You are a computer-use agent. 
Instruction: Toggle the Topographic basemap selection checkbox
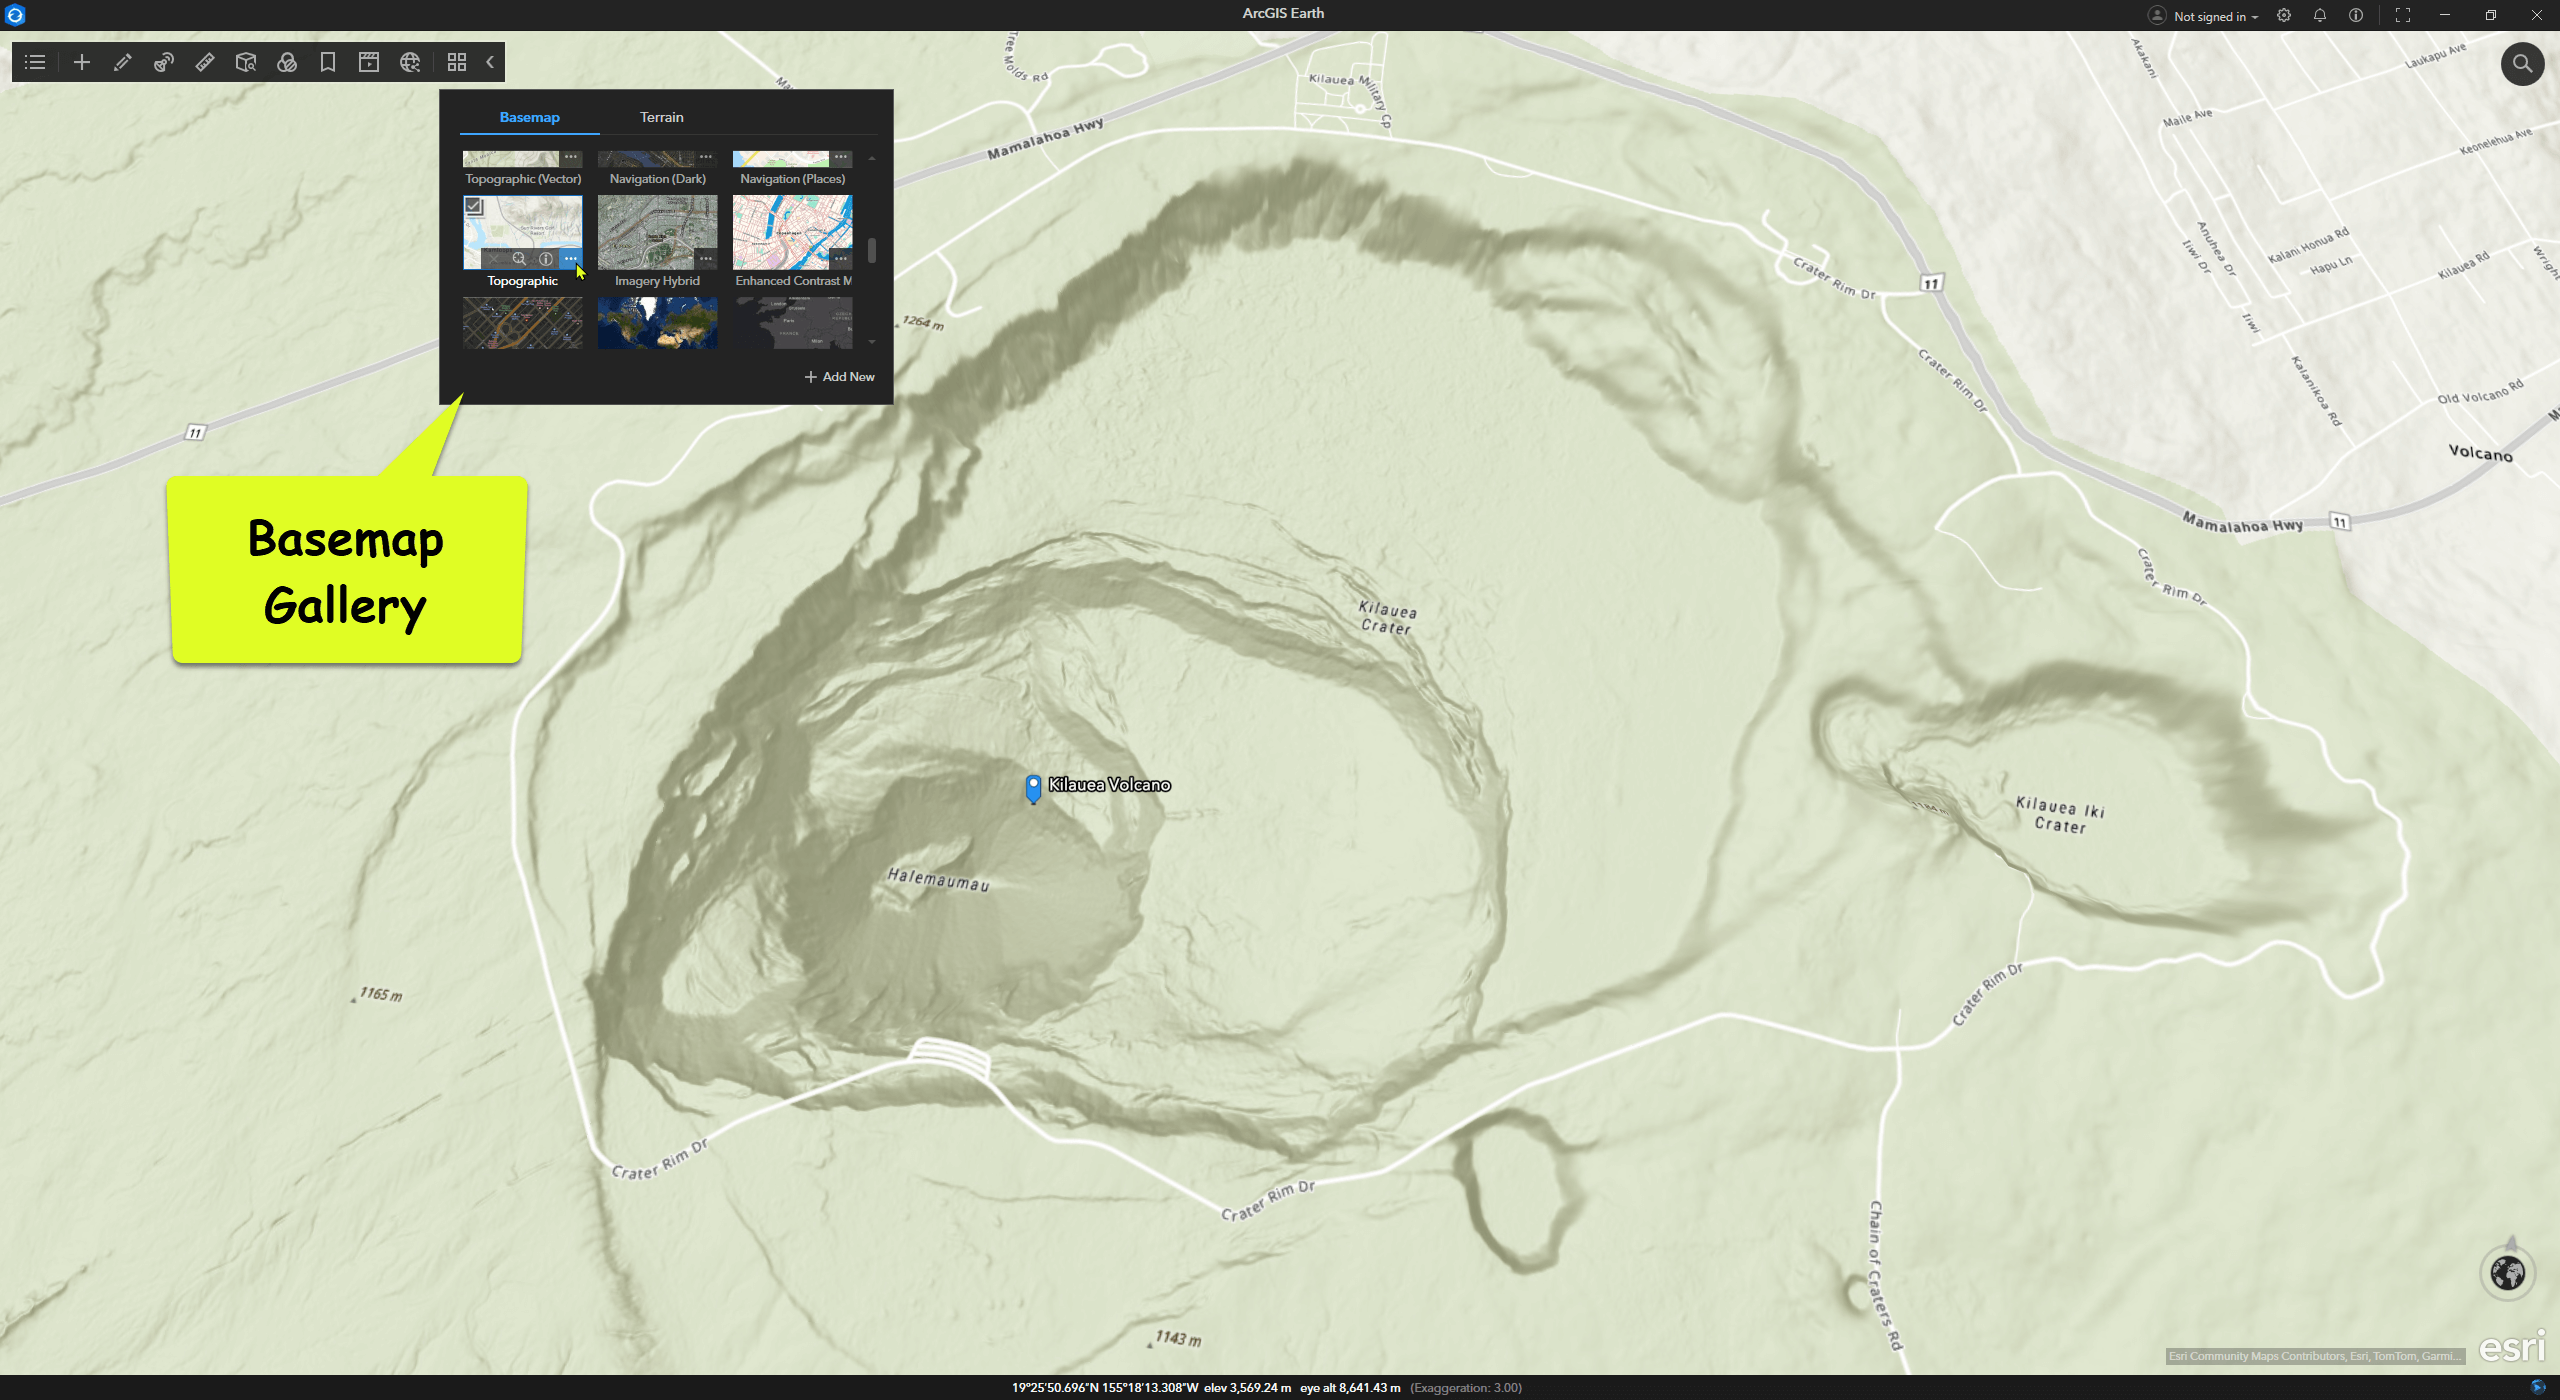(x=475, y=207)
